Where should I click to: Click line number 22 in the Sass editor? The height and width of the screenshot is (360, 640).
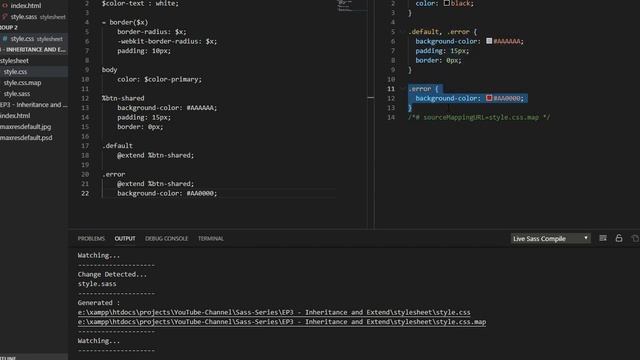(x=85, y=193)
